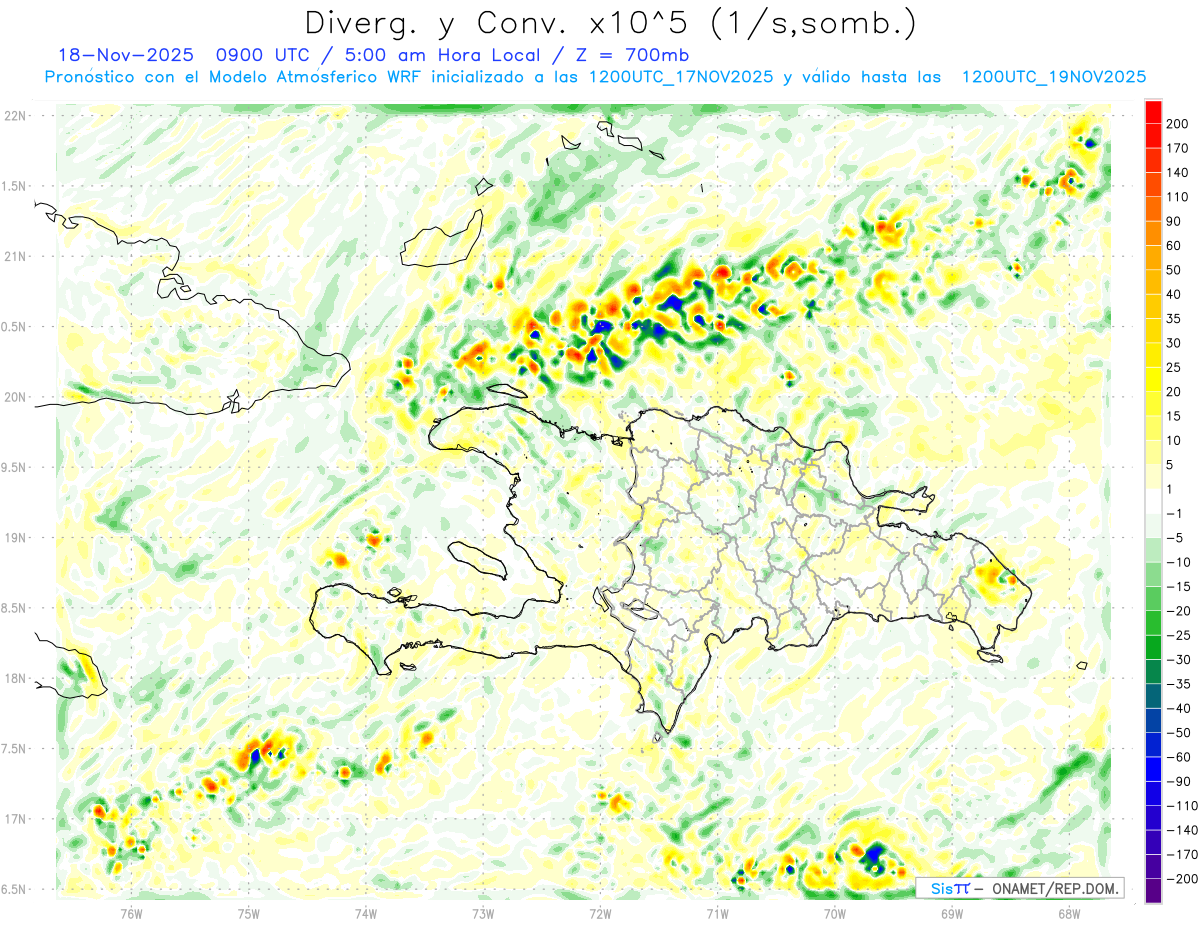Viewport: 1200px width, 927px height.
Task: Click the 'SisTT - ONAMET/REP.DOM.' credit label
Action: 1020,888
